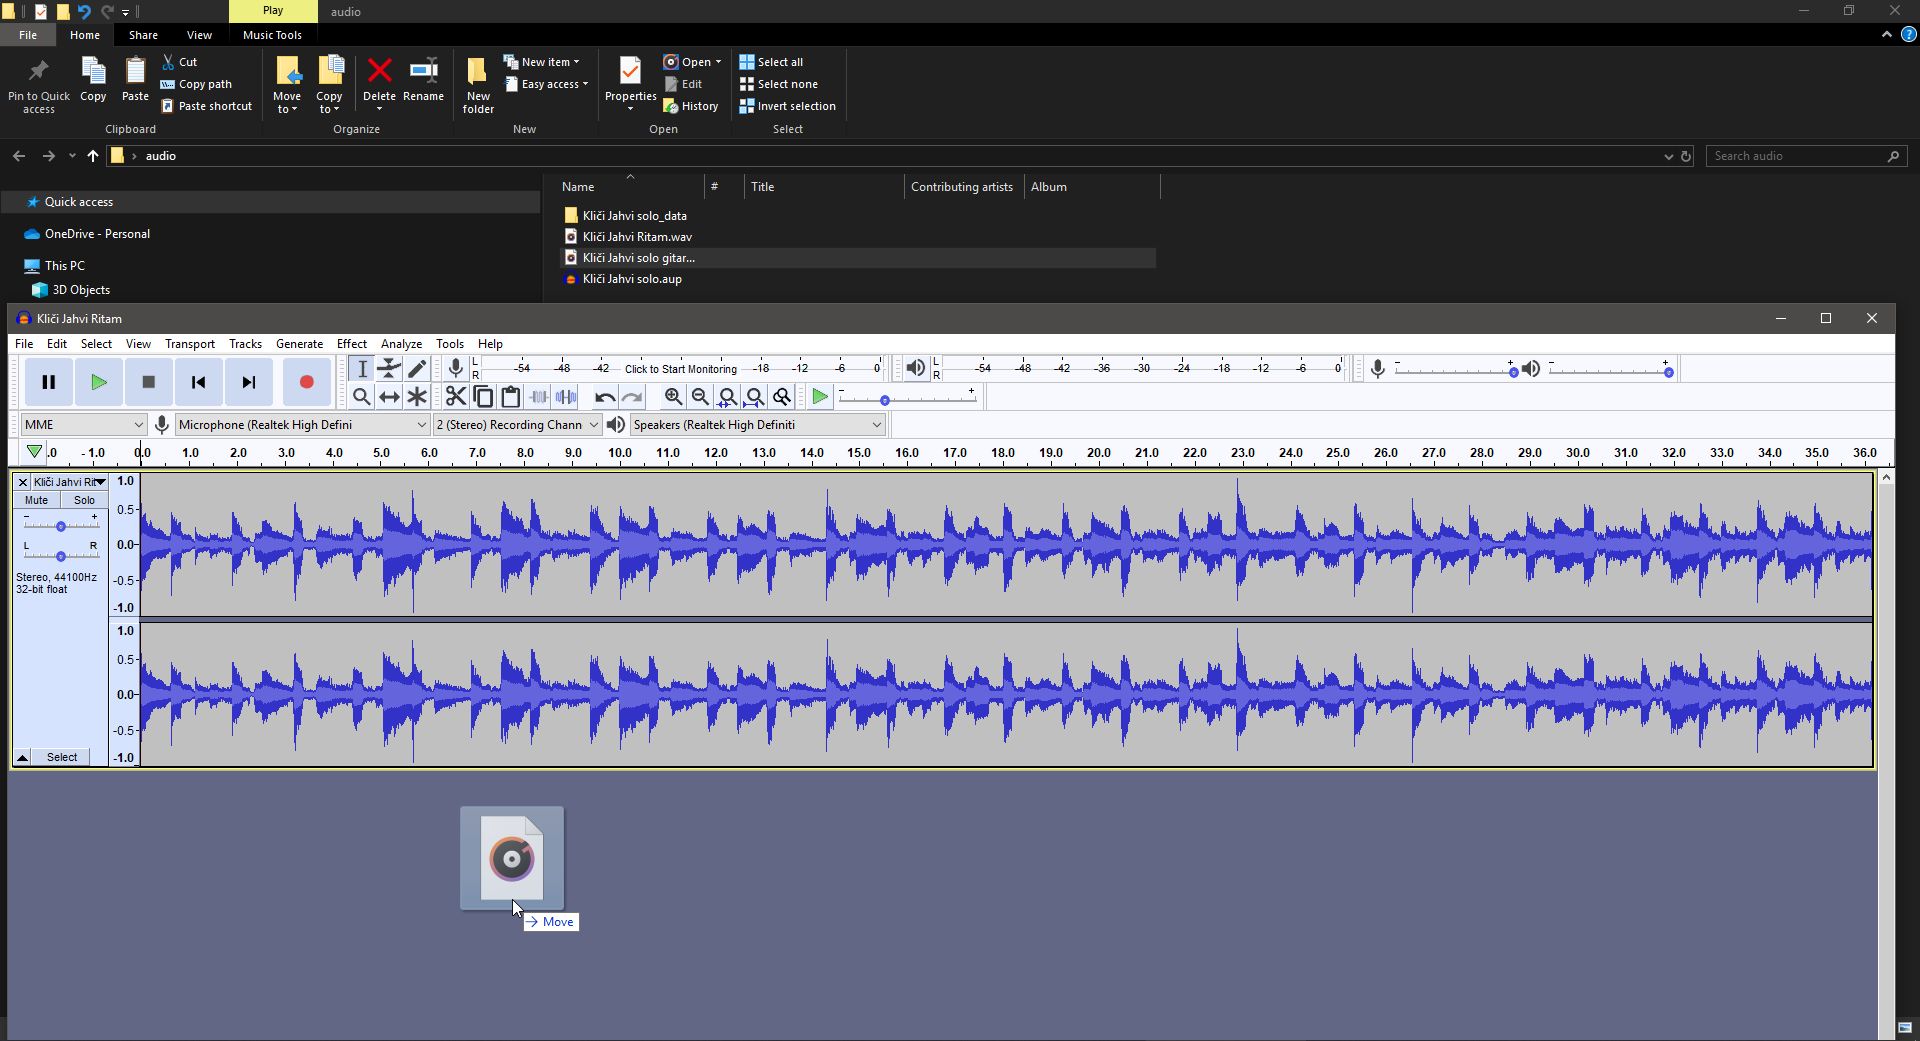Open the Recording Channels dropdown
This screenshot has width=1920, height=1041.
[517, 425]
